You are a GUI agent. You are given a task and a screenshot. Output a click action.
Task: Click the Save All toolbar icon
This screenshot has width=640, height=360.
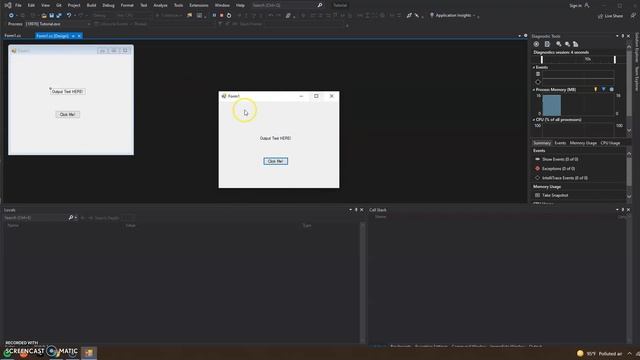[x=59, y=16]
